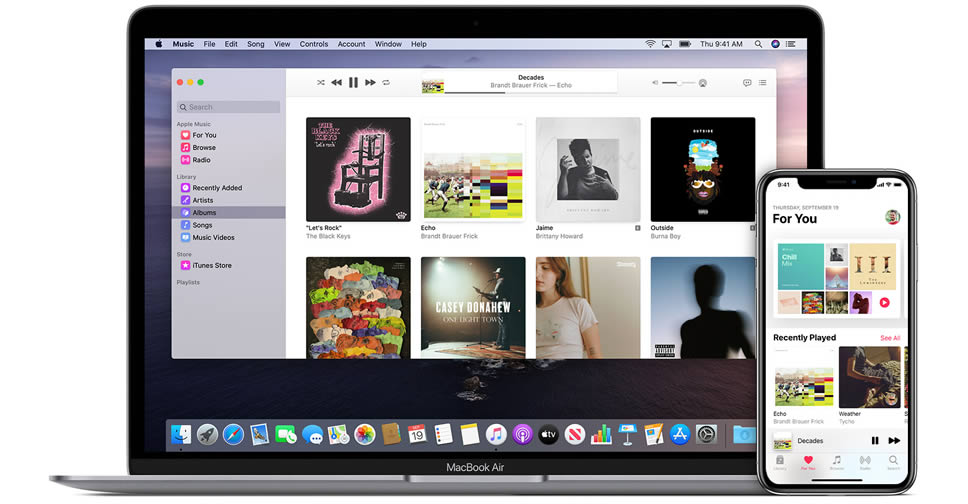Select Radio in the Apple Music sidebar
Screen dimensions: 968x504
tap(201, 160)
